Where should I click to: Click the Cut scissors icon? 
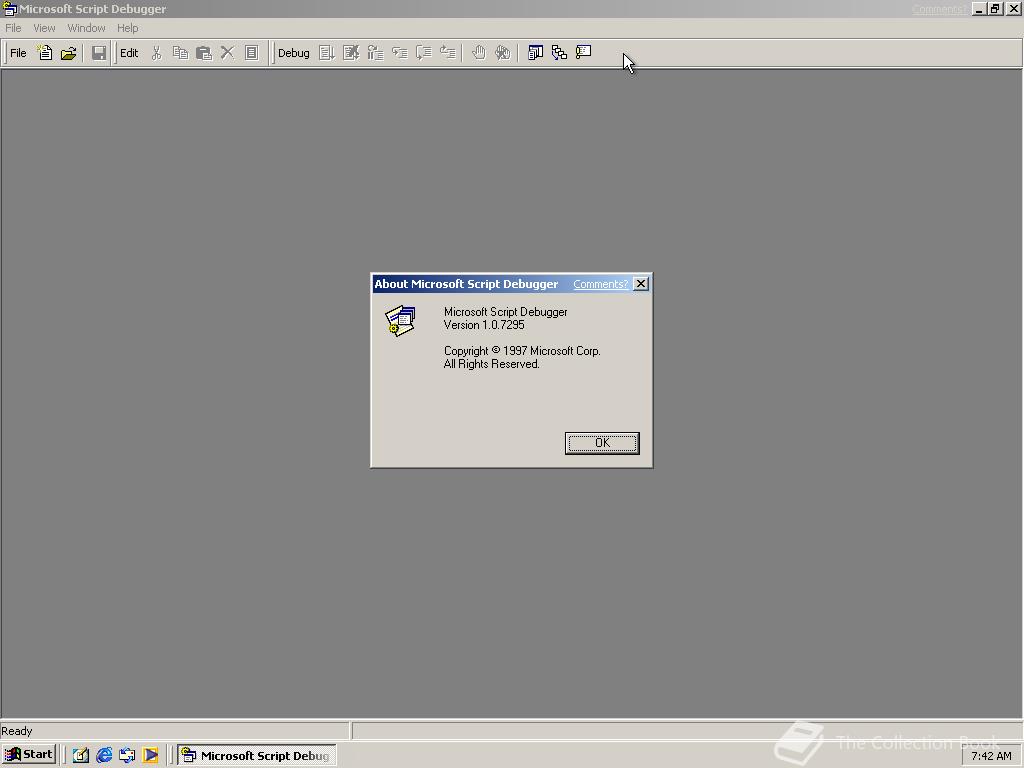pos(156,53)
